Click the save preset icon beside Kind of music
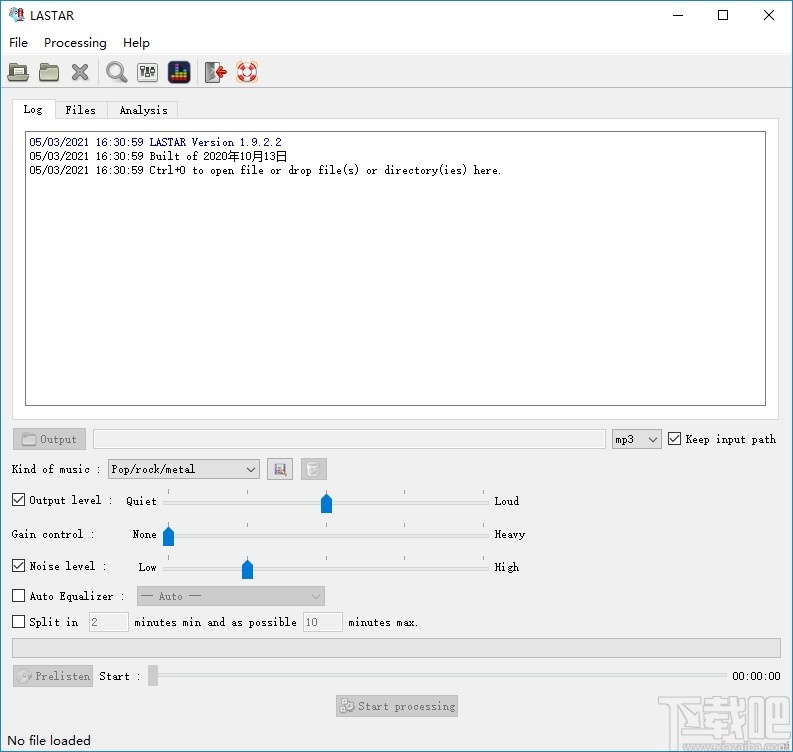Viewport: 793px width, 752px height. (280, 469)
